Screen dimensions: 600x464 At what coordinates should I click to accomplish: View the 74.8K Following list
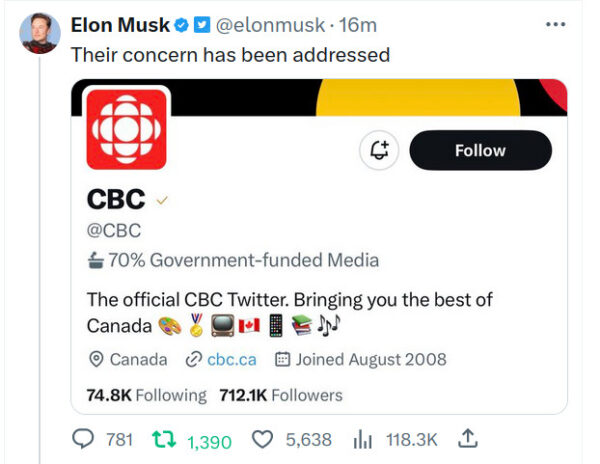[146, 395]
